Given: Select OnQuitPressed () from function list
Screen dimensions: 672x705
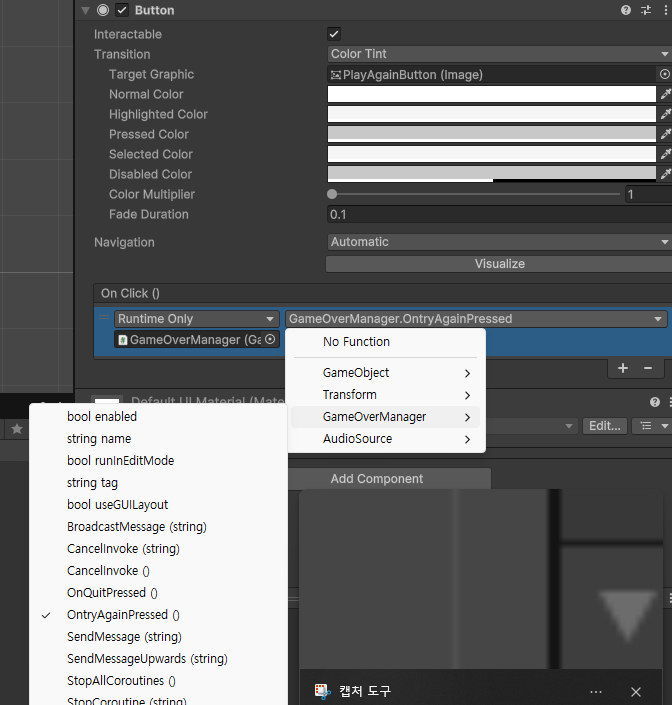Looking at the screenshot, I should [112, 593].
